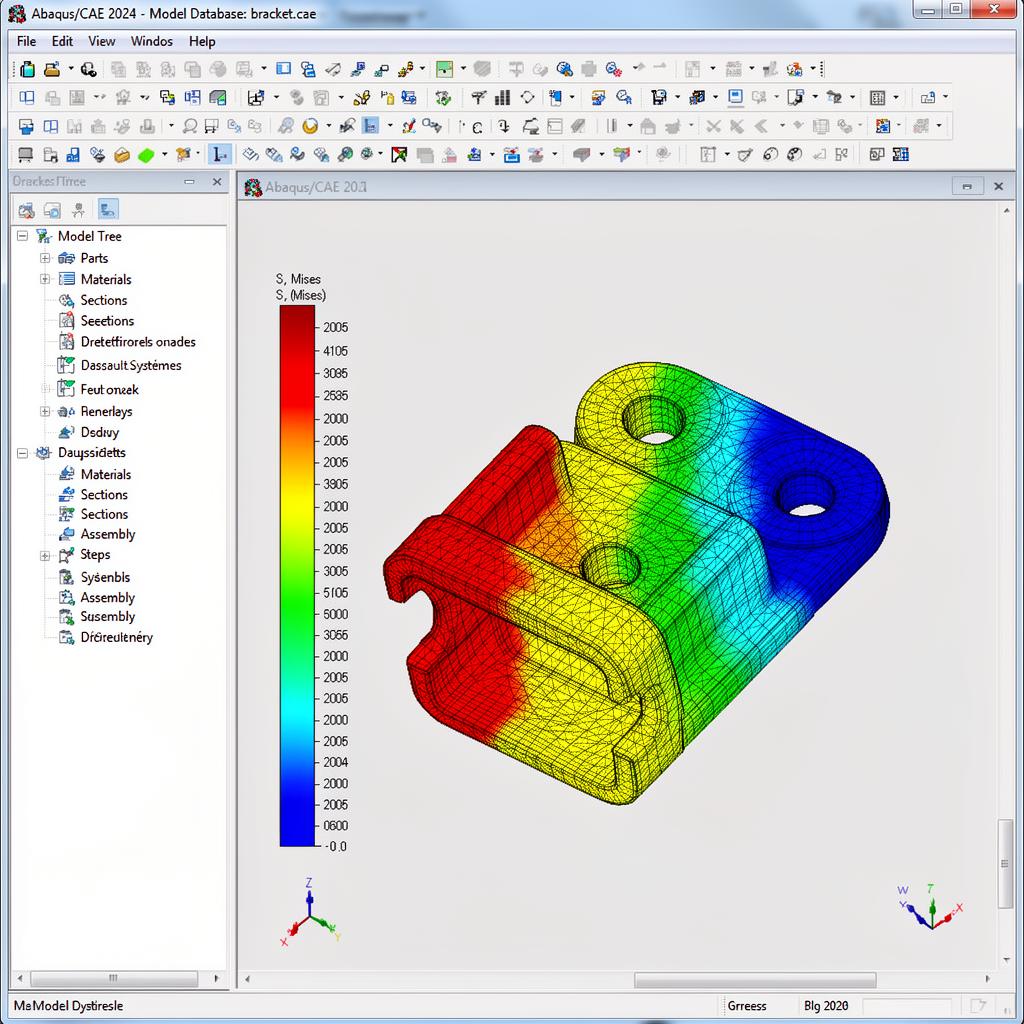This screenshot has width=1024, height=1024.
Task: Click the gray monitor icon in bottom toolbar row
Action: [25, 155]
